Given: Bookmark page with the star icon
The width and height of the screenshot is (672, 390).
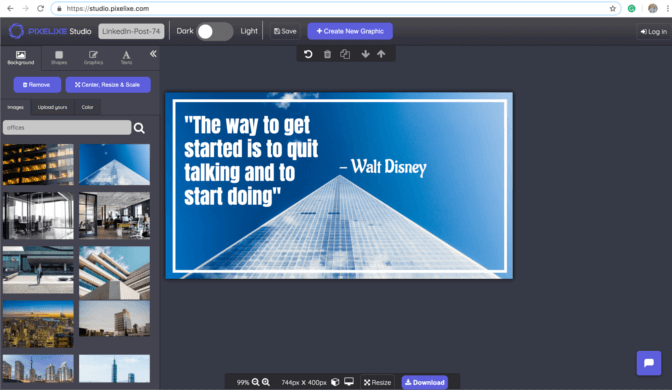Looking at the screenshot, I should 612,9.
